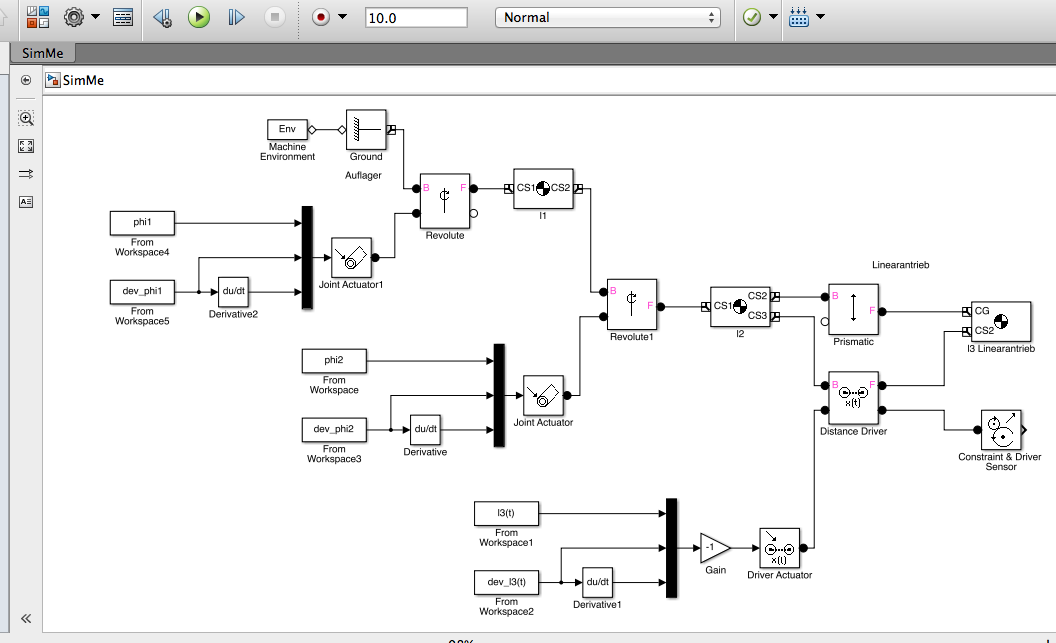Open Model Configuration Parameters gear
This screenshot has width=1056, height=643.
pos(75,17)
